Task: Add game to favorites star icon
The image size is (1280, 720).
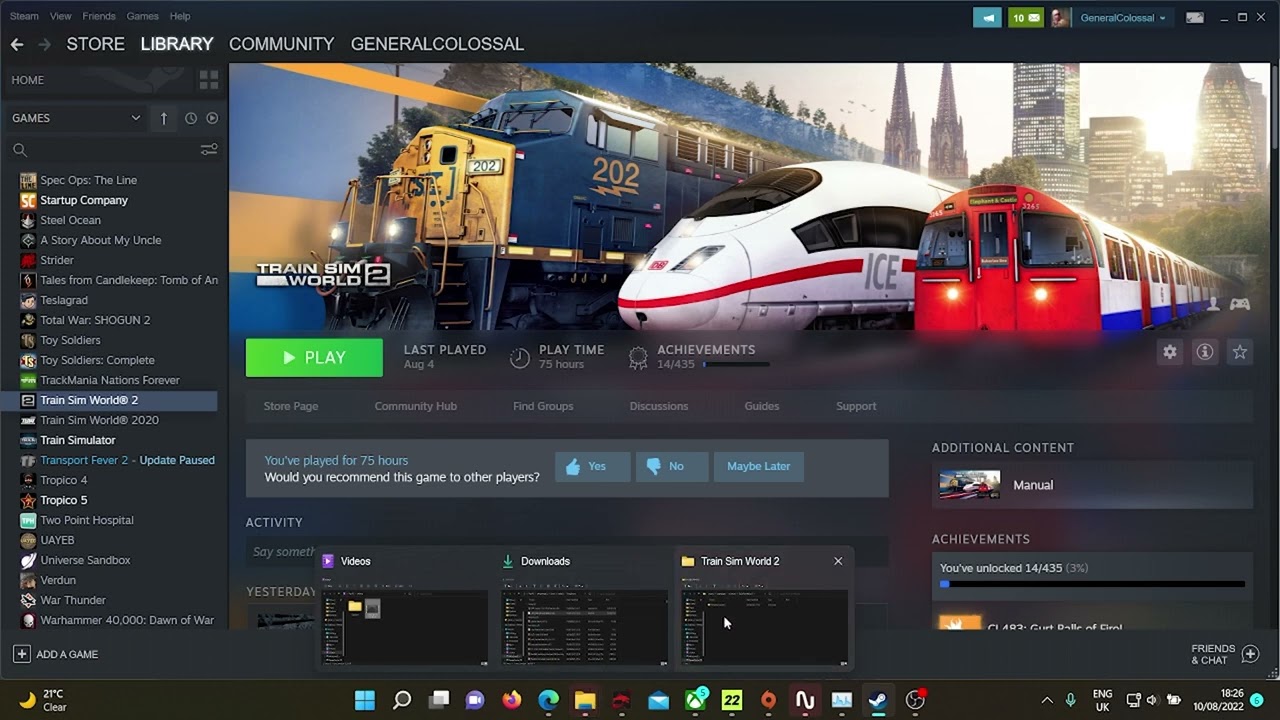Action: [1240, 352]
